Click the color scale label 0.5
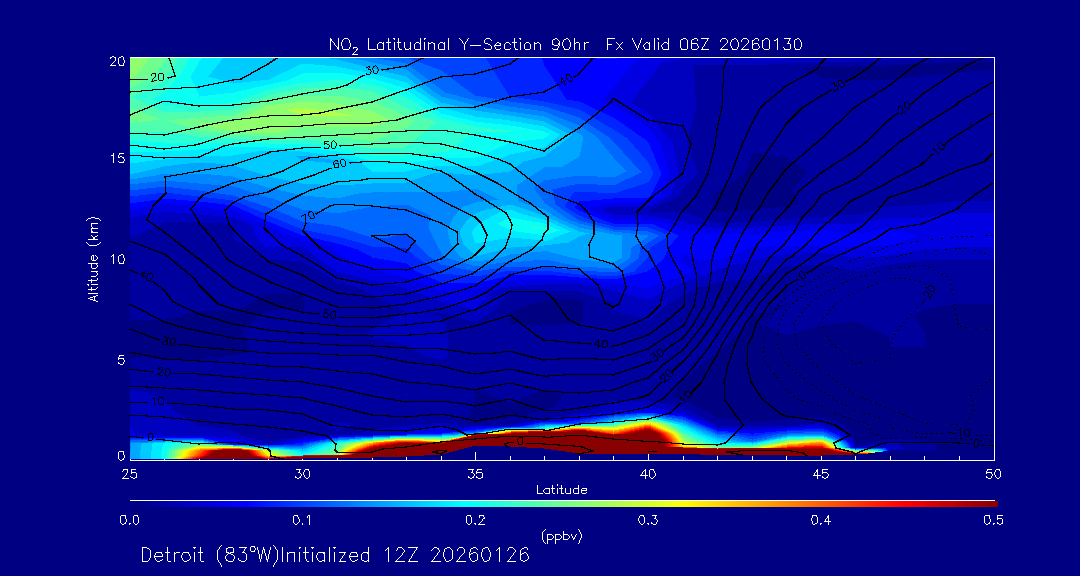The height and width of the screenshot is (576, 1080). point(994,521)
